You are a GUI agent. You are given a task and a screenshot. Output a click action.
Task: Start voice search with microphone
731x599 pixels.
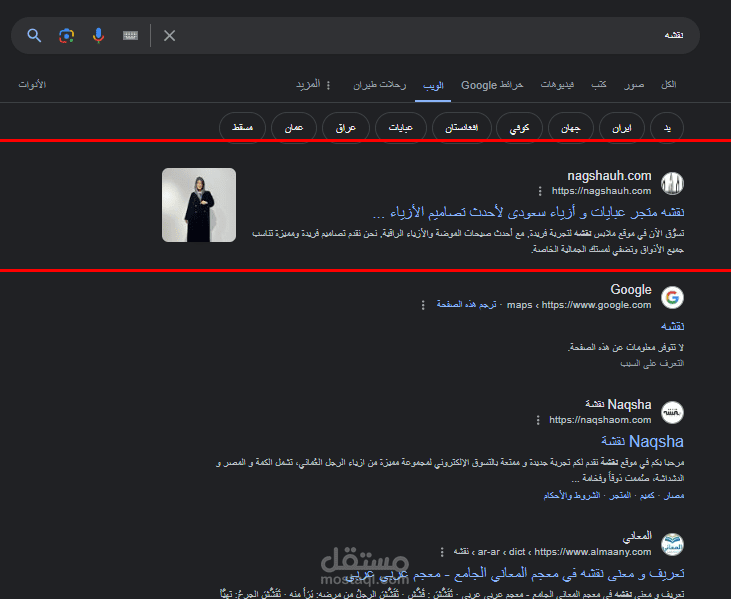click(x=98, y=35)
